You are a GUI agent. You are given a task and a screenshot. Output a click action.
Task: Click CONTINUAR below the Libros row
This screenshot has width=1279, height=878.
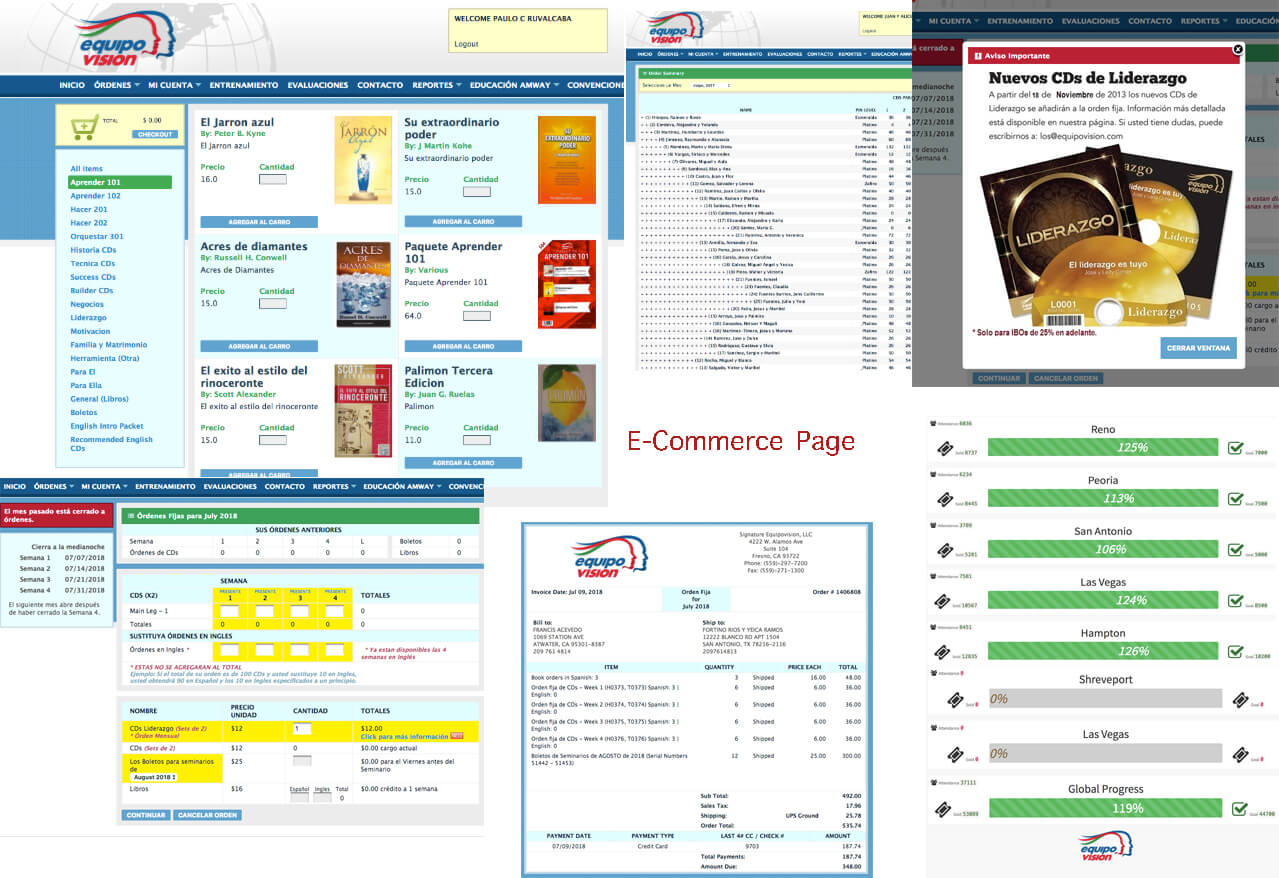click(145, 815)
